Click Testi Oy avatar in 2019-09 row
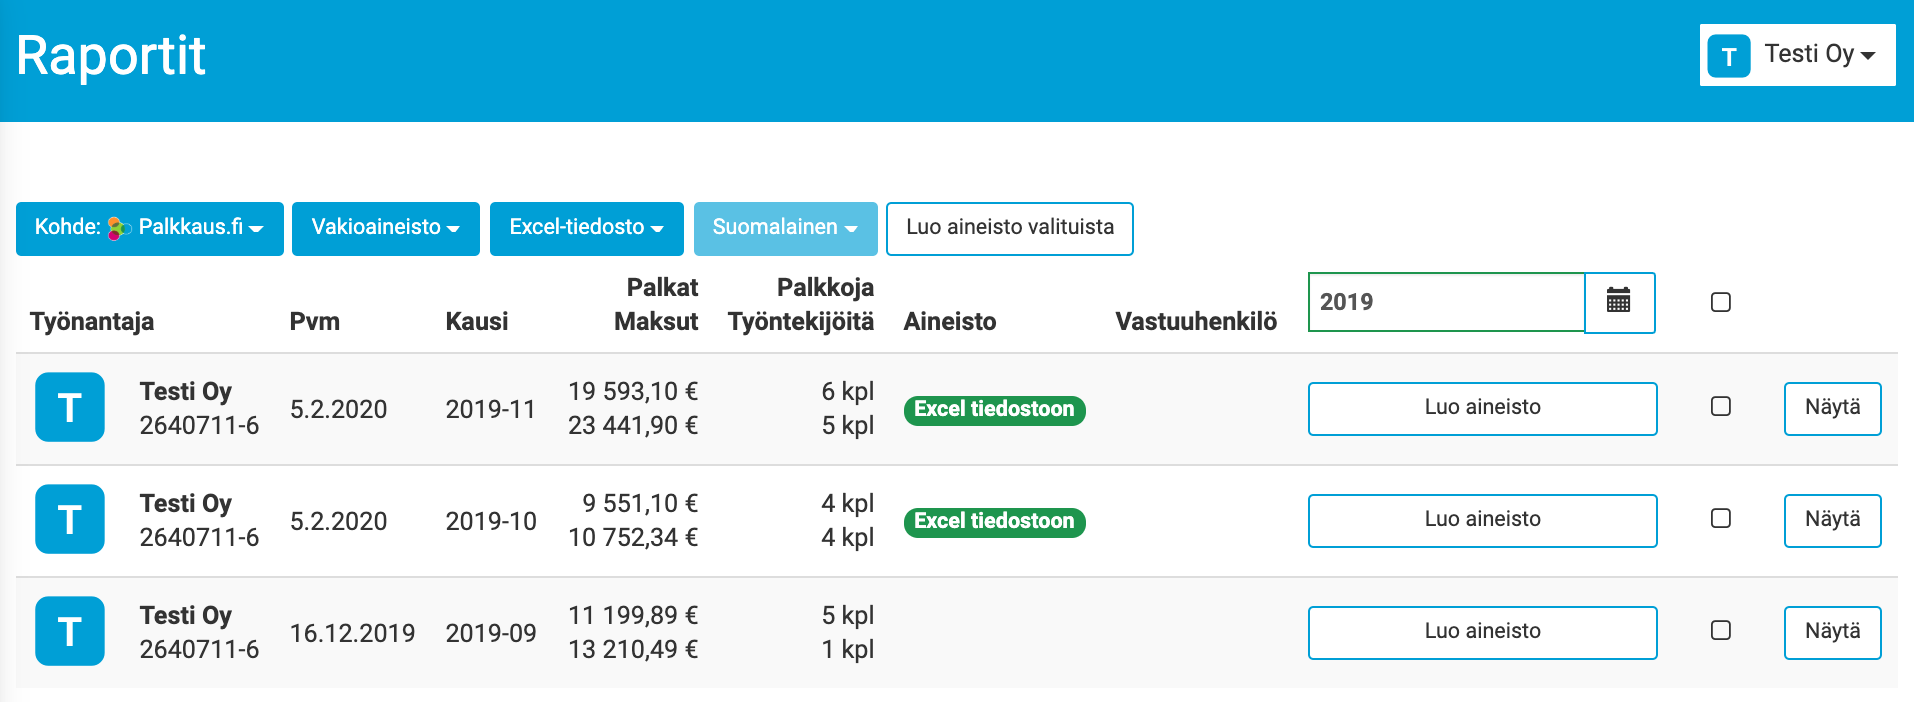 70,631
